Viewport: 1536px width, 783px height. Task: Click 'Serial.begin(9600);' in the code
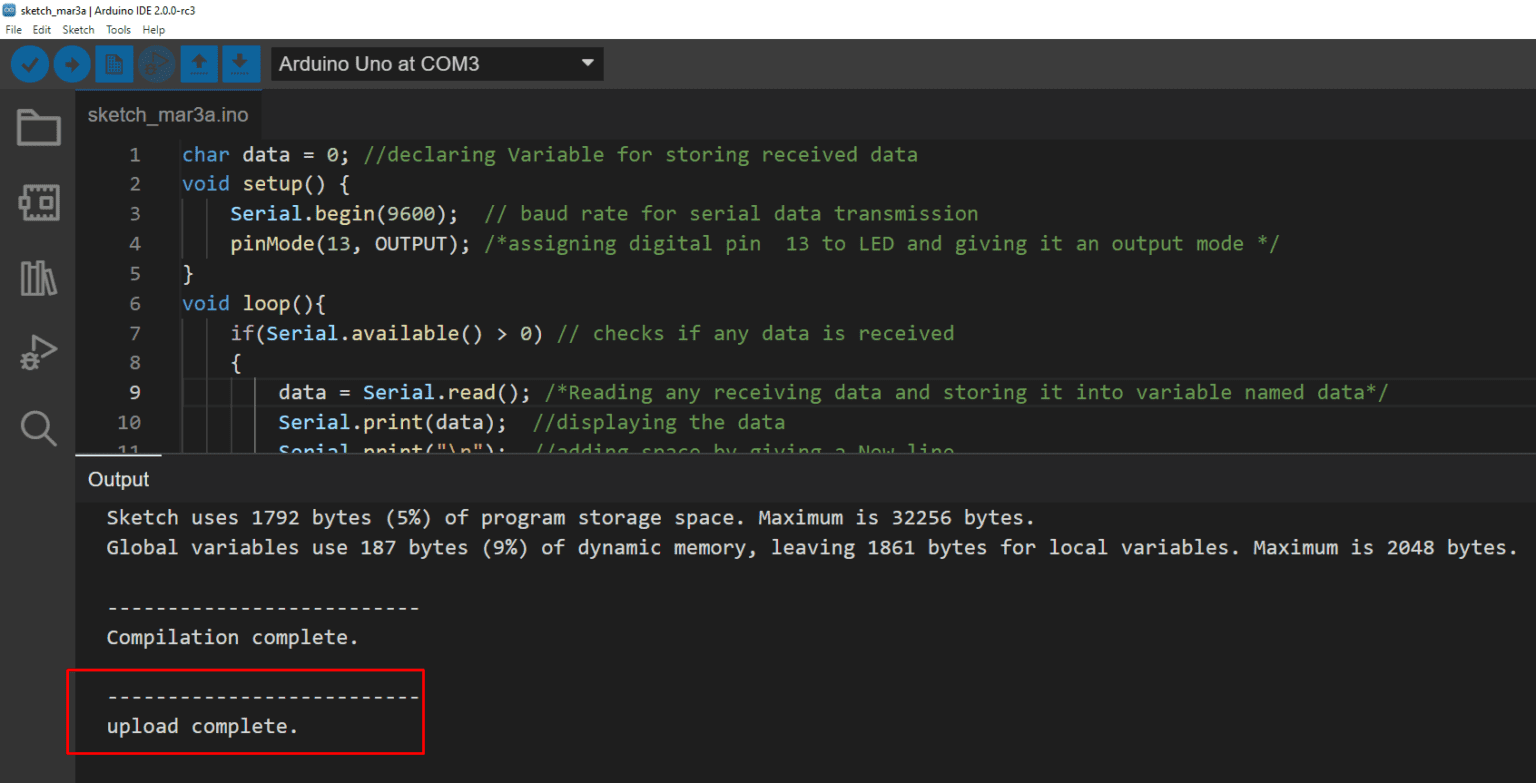345,214
